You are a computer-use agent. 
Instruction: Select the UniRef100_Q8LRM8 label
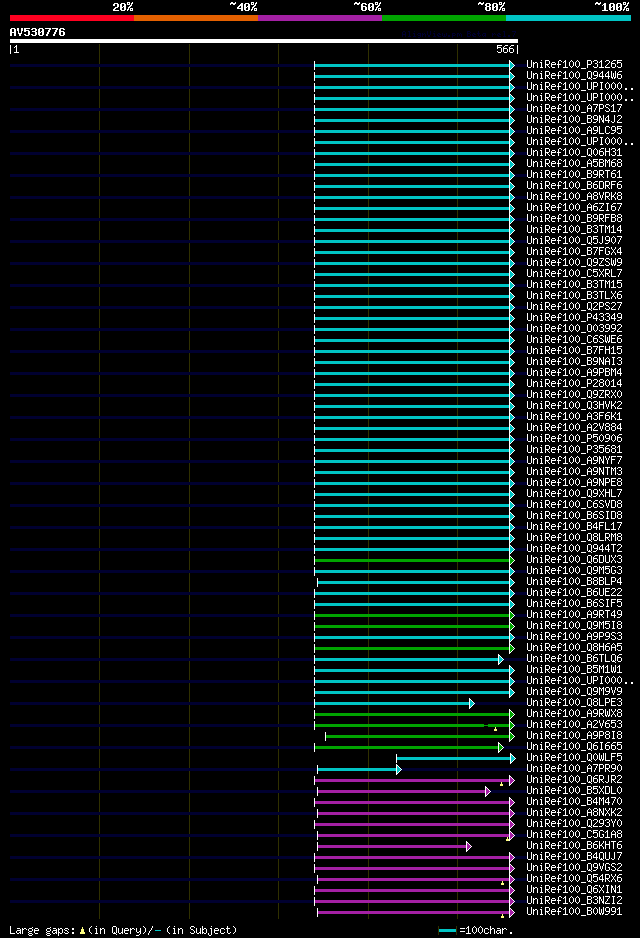[574, 538]
